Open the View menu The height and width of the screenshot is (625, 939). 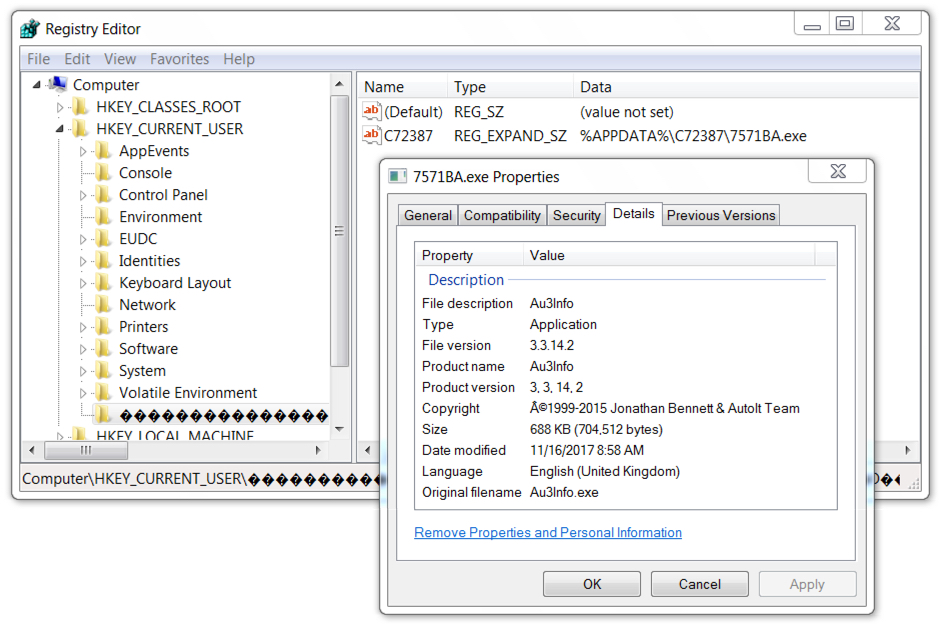coord(120,59)
